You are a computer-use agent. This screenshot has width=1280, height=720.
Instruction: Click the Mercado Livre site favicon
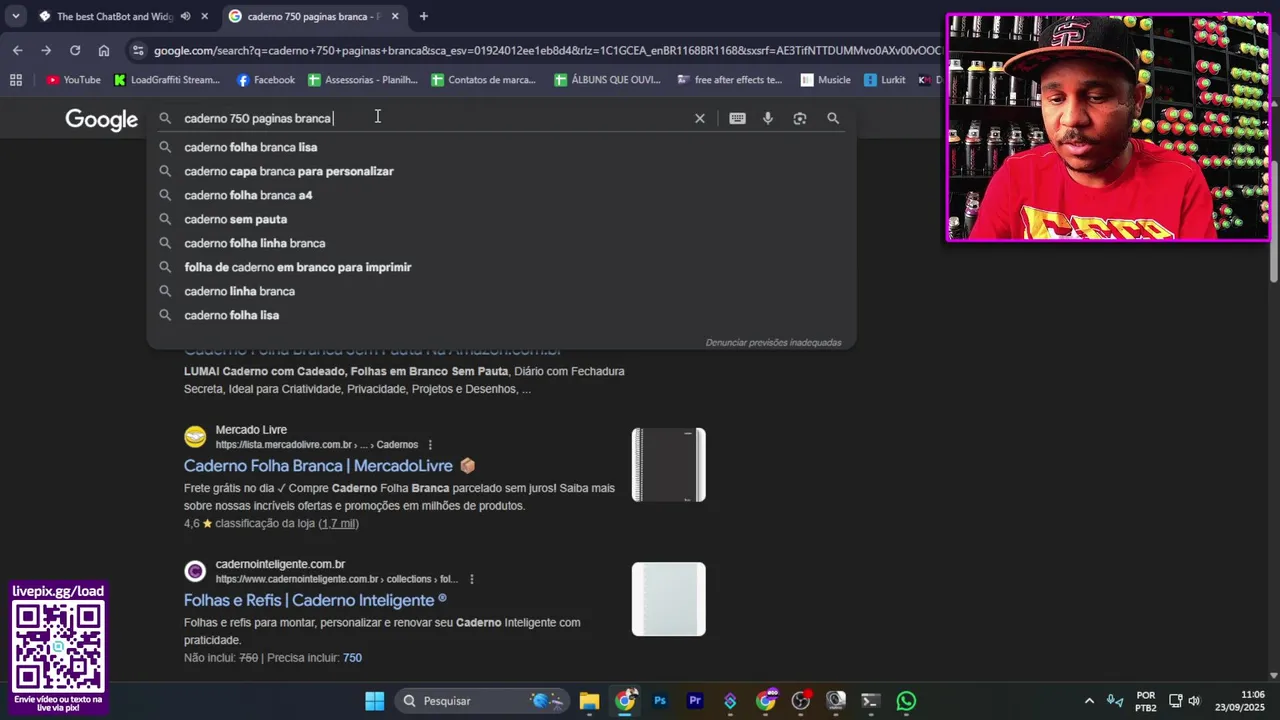tap(195, 437)
